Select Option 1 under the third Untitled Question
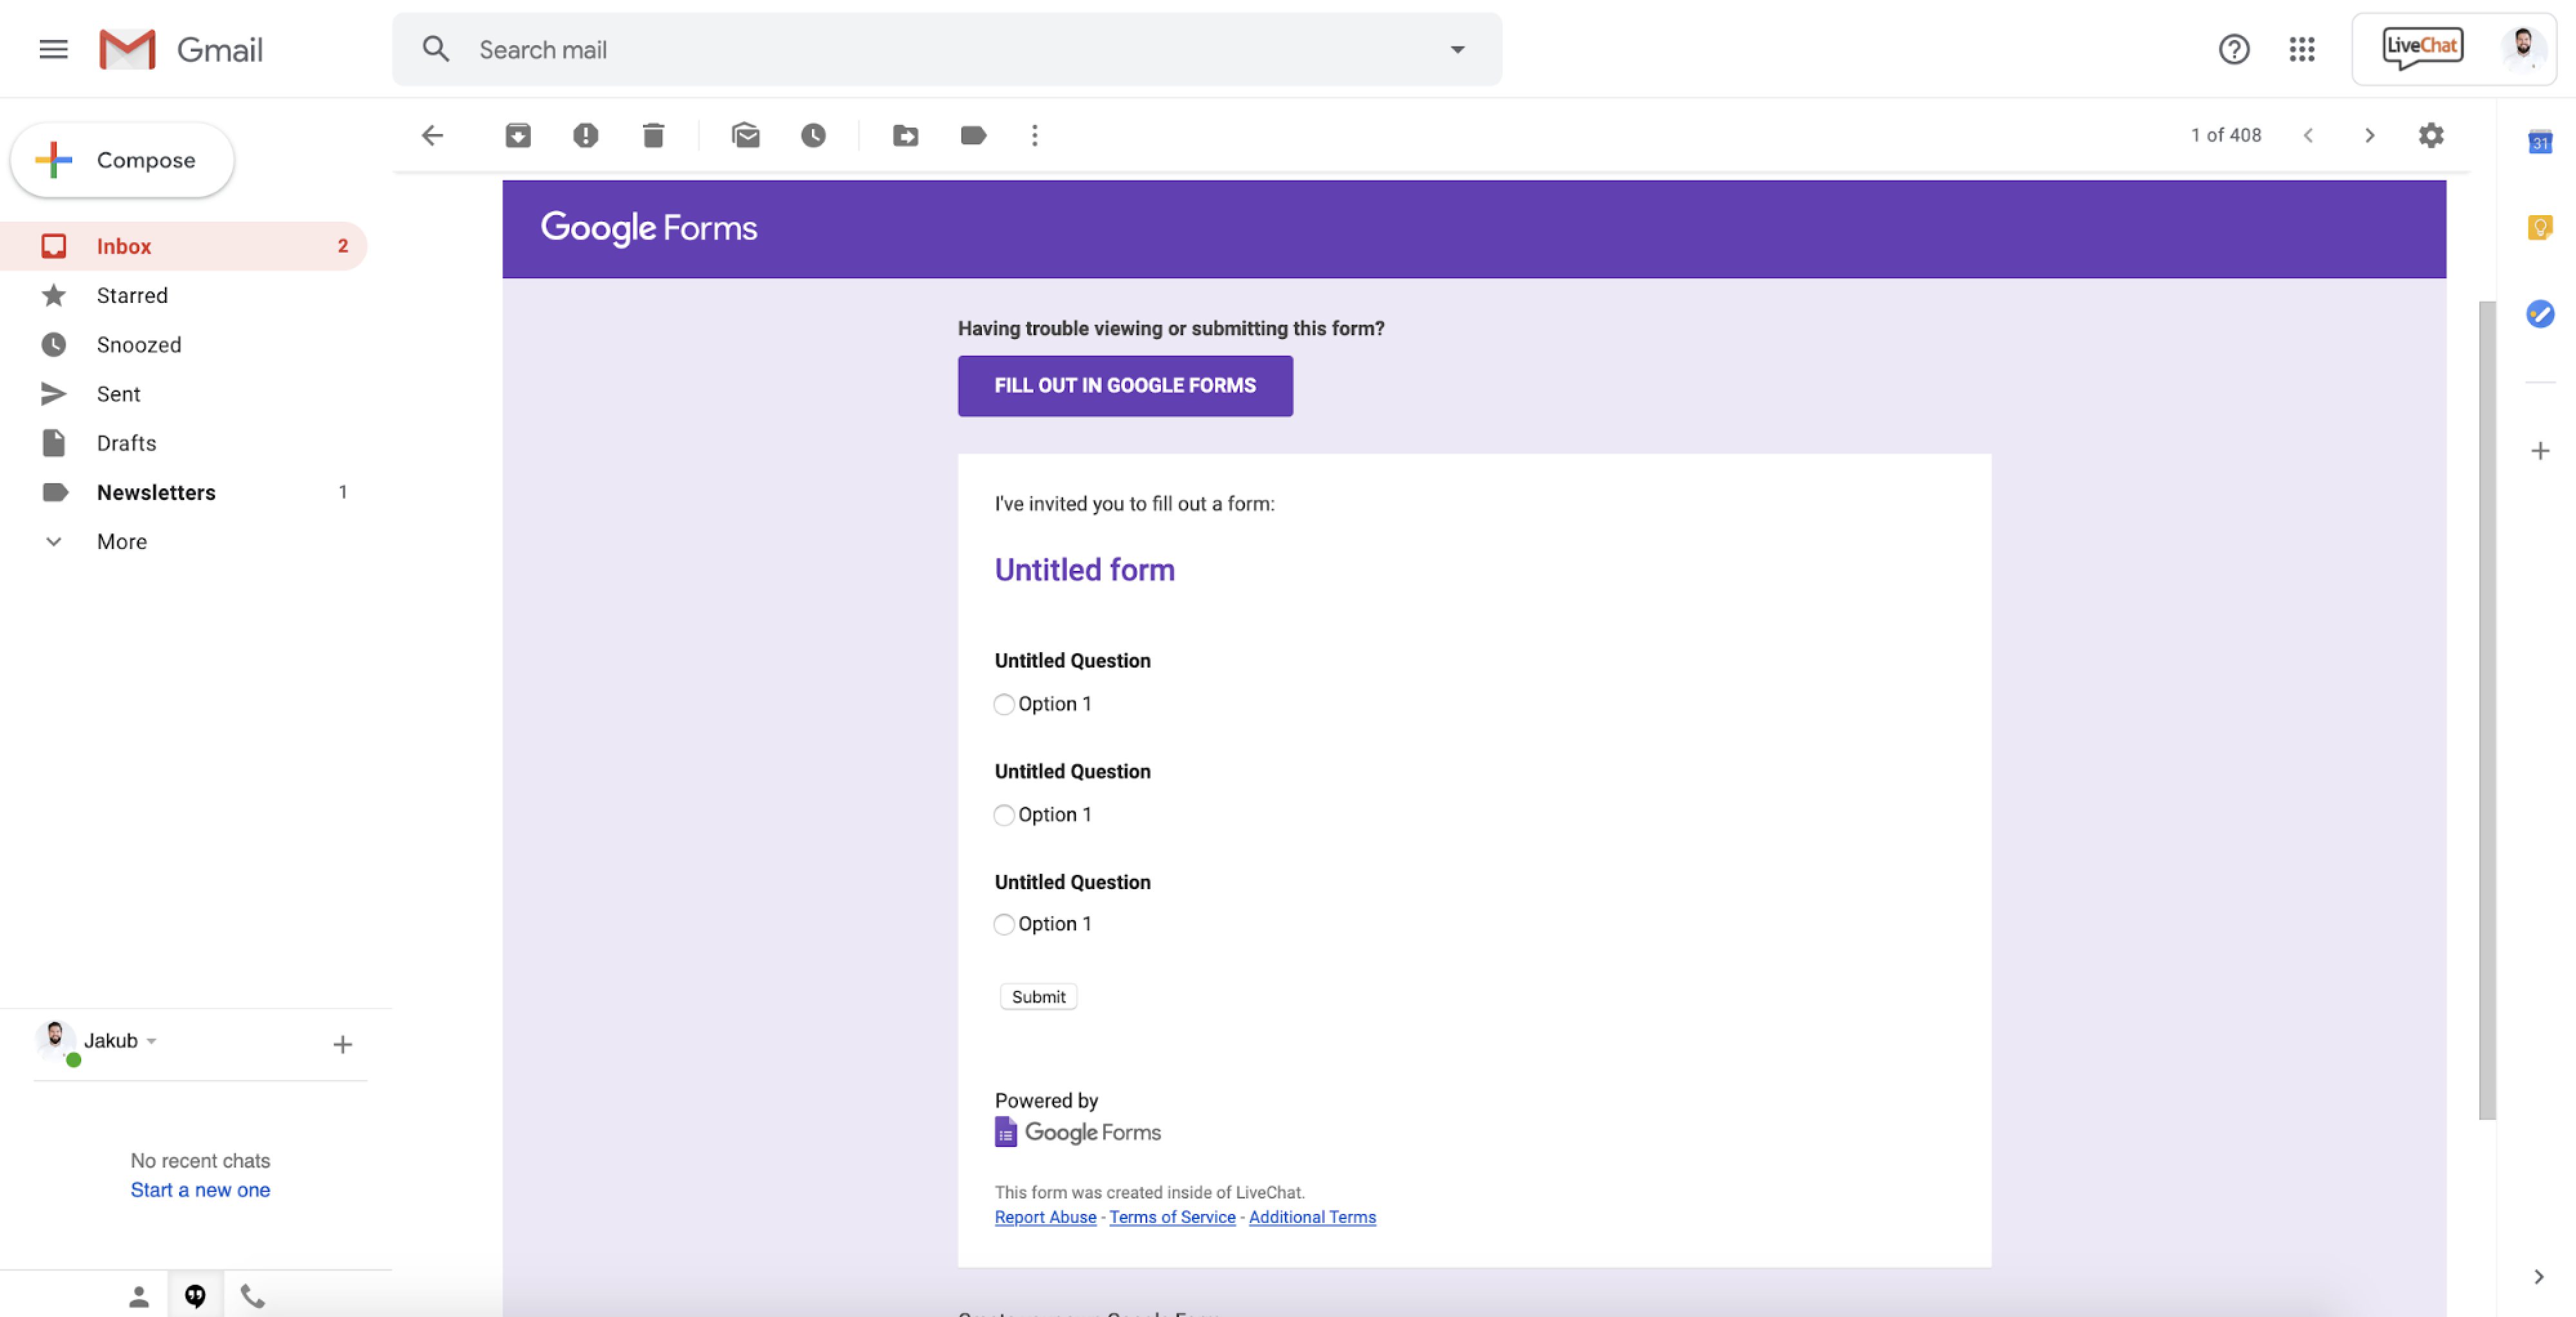Viewport: 2576px width, 1317px height. click(x=1004, y=924)
